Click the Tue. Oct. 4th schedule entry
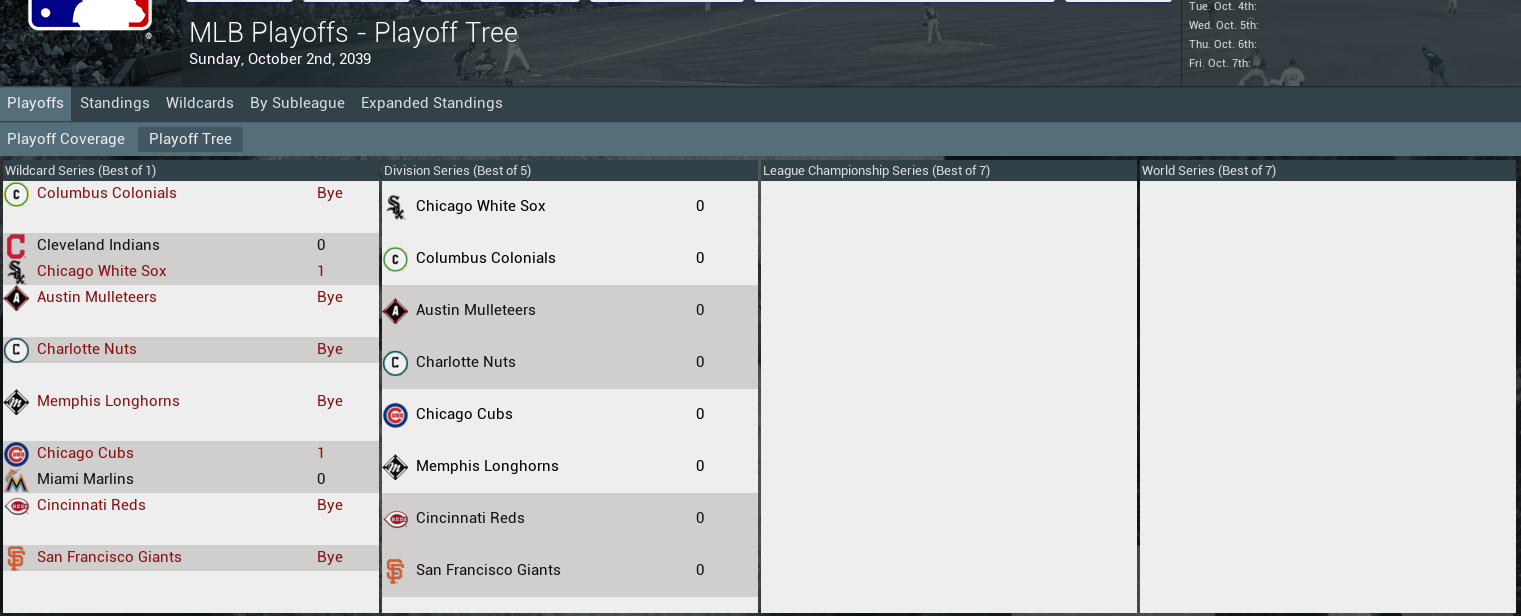This screenshot has width=1521, height=616. pos(1223,6)
